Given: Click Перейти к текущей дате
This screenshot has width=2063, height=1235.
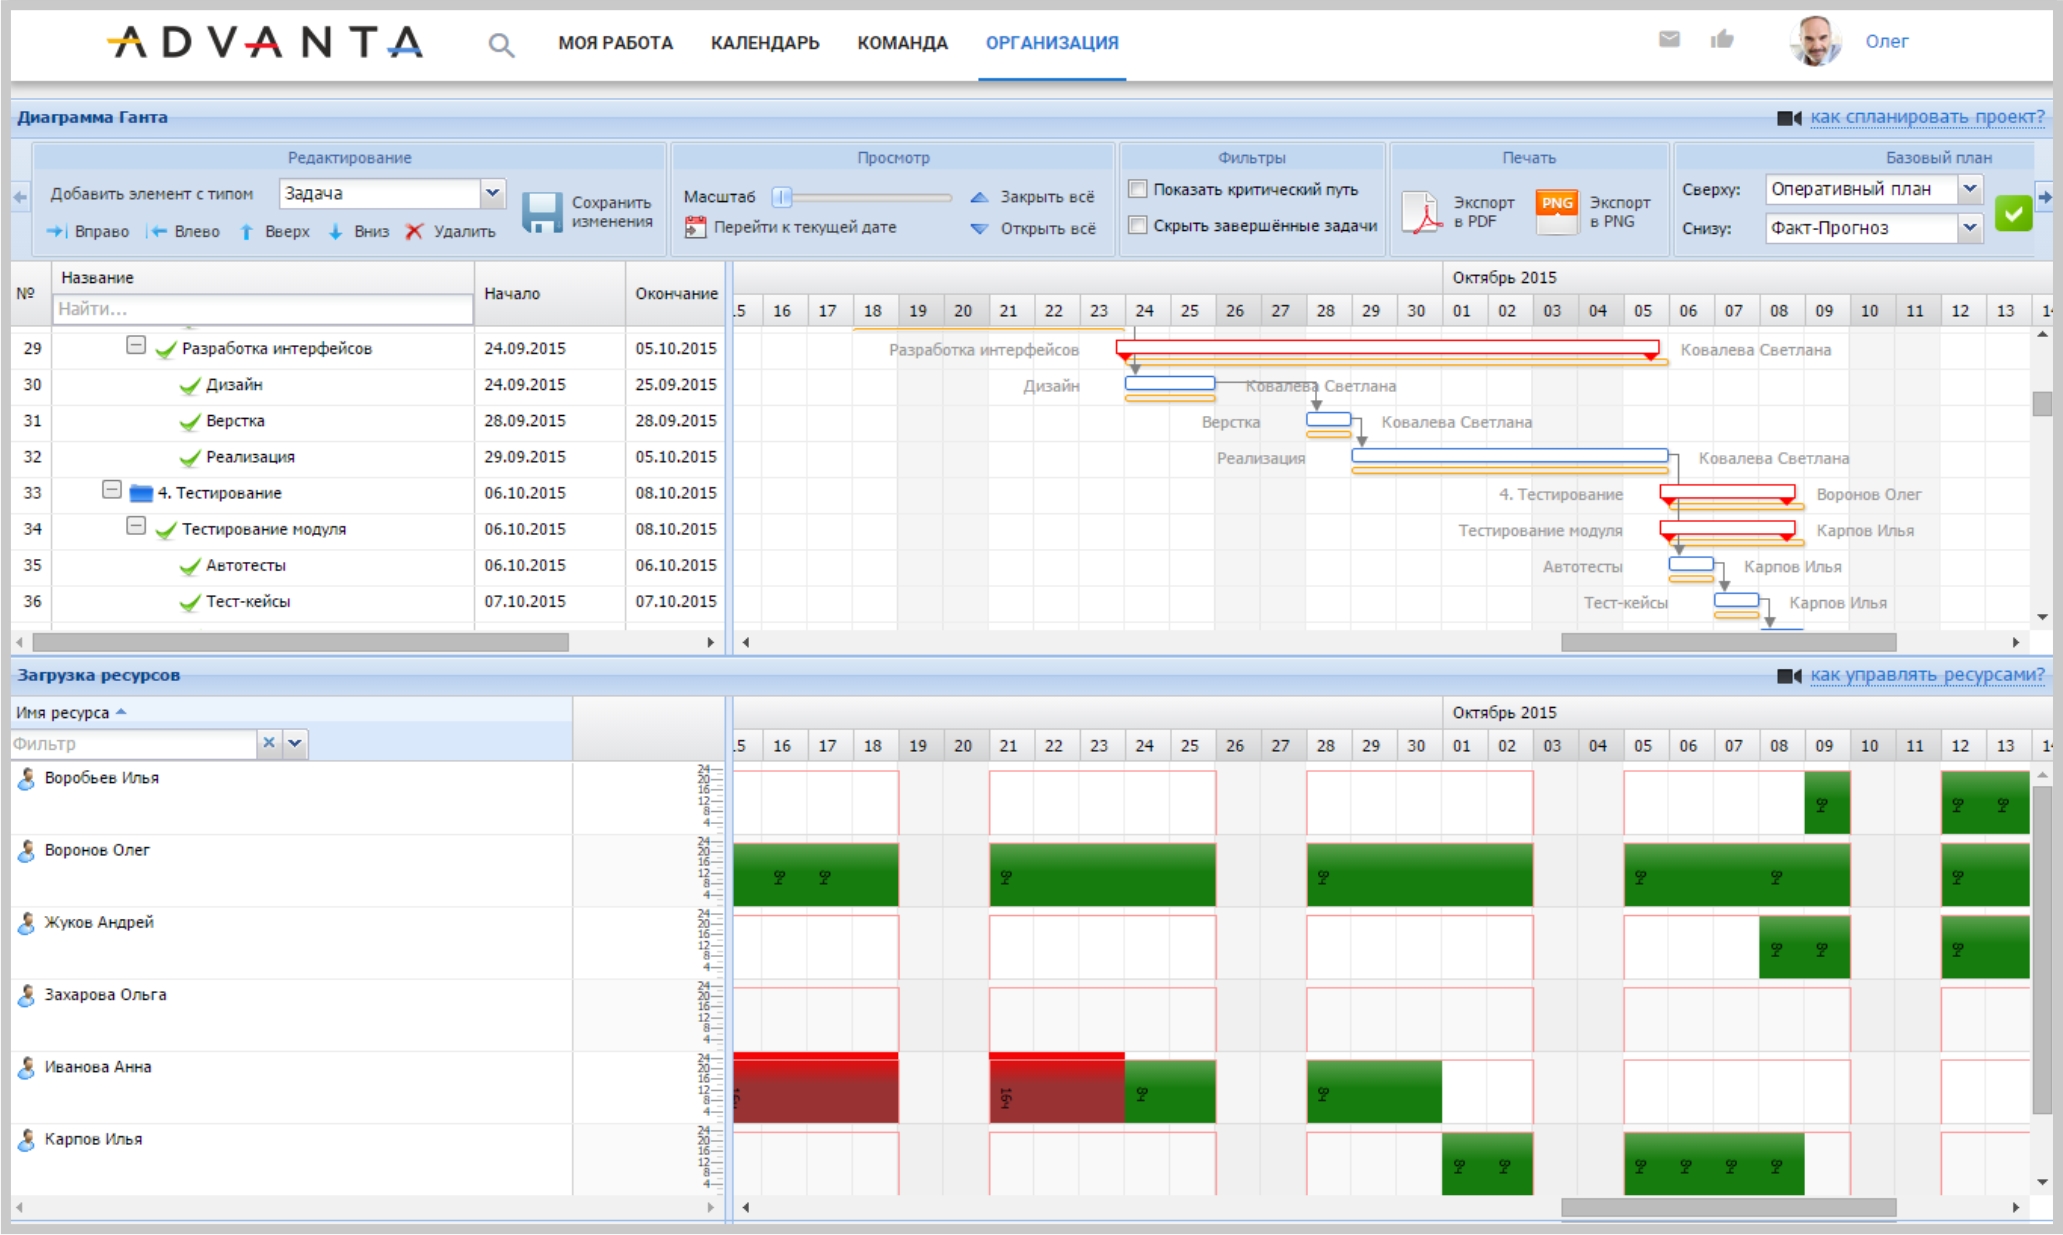Looking at the screenshot, I should coord(805,227).
